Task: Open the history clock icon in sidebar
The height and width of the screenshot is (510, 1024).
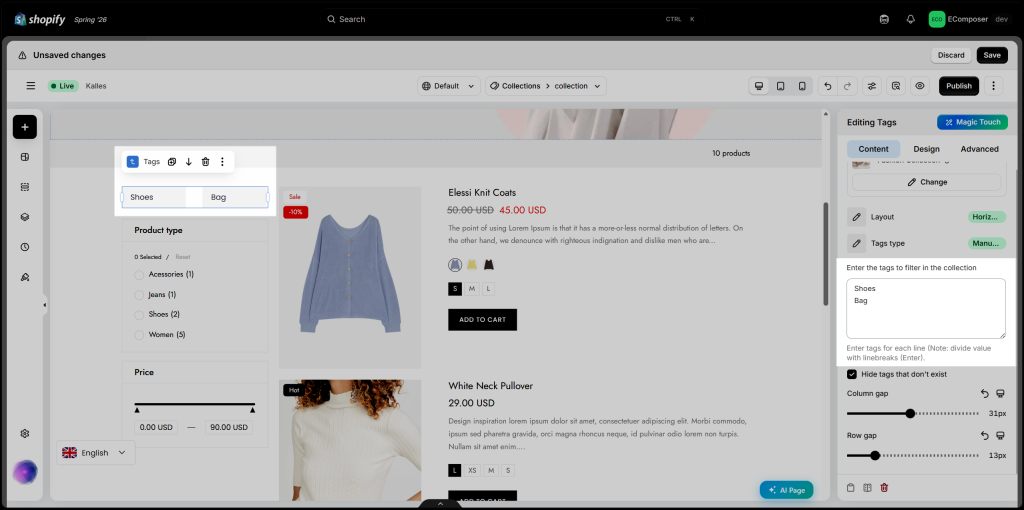Action: pyautogui.click(x=25, y=247)
